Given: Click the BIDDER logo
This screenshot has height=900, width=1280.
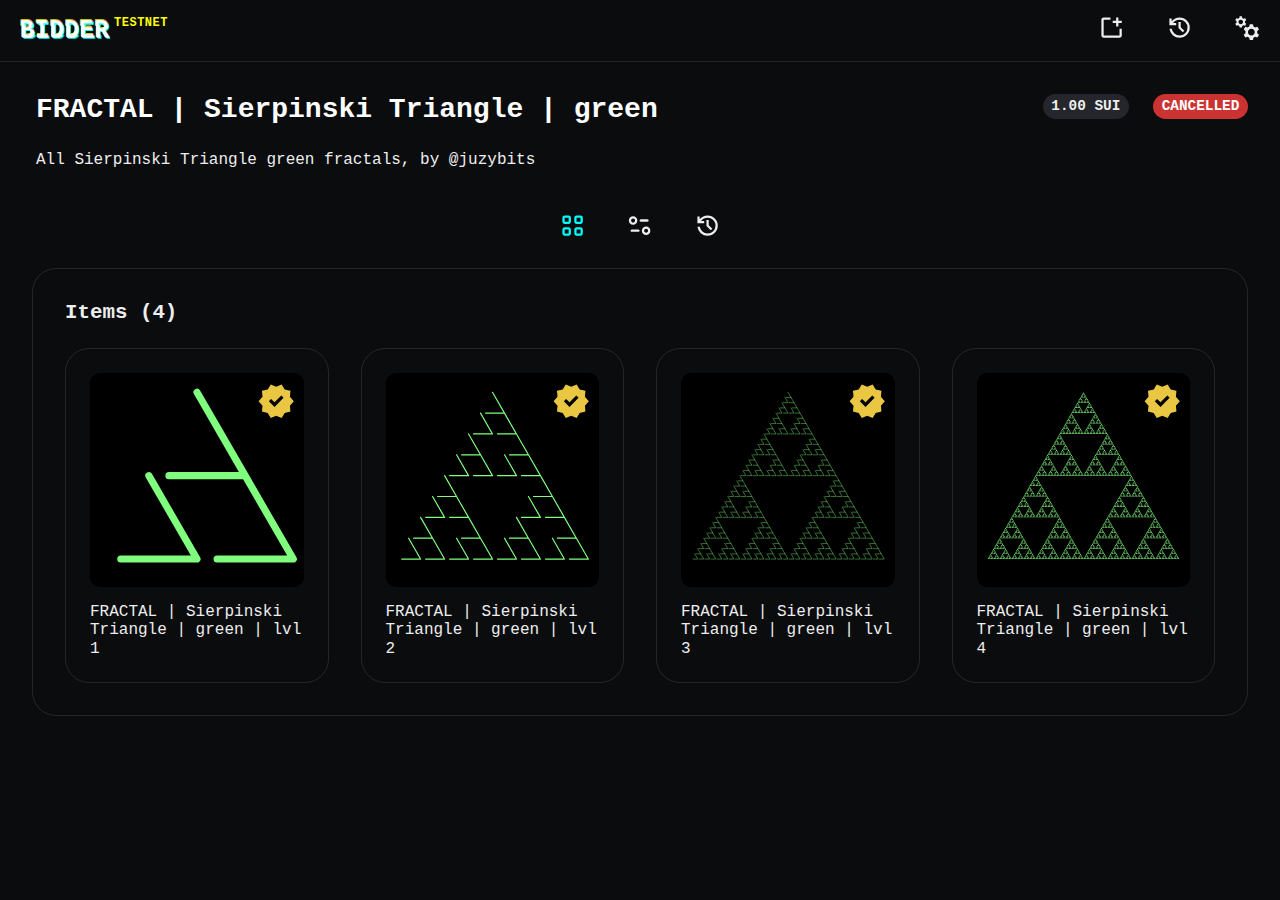Looking at the screenshot, I should click(65, 30).
